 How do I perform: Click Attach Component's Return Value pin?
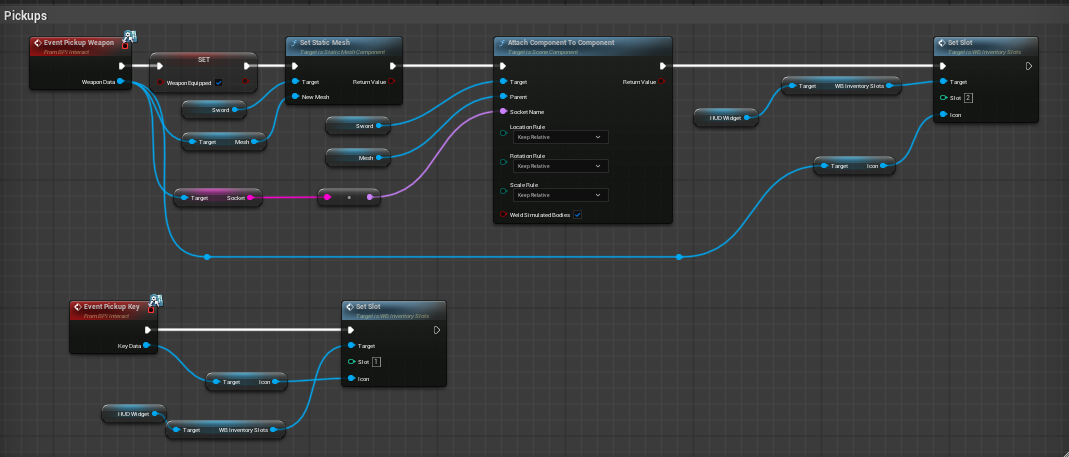pos(663,82)
